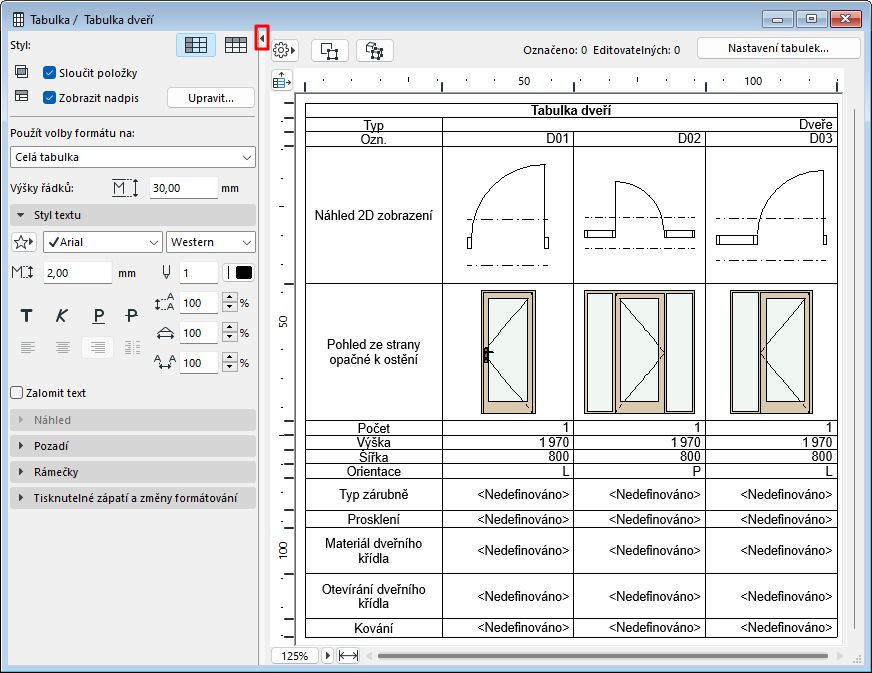Uncheck the Zobrazit nadpis checkbox

pyautogui.click(x=50, y=98)
